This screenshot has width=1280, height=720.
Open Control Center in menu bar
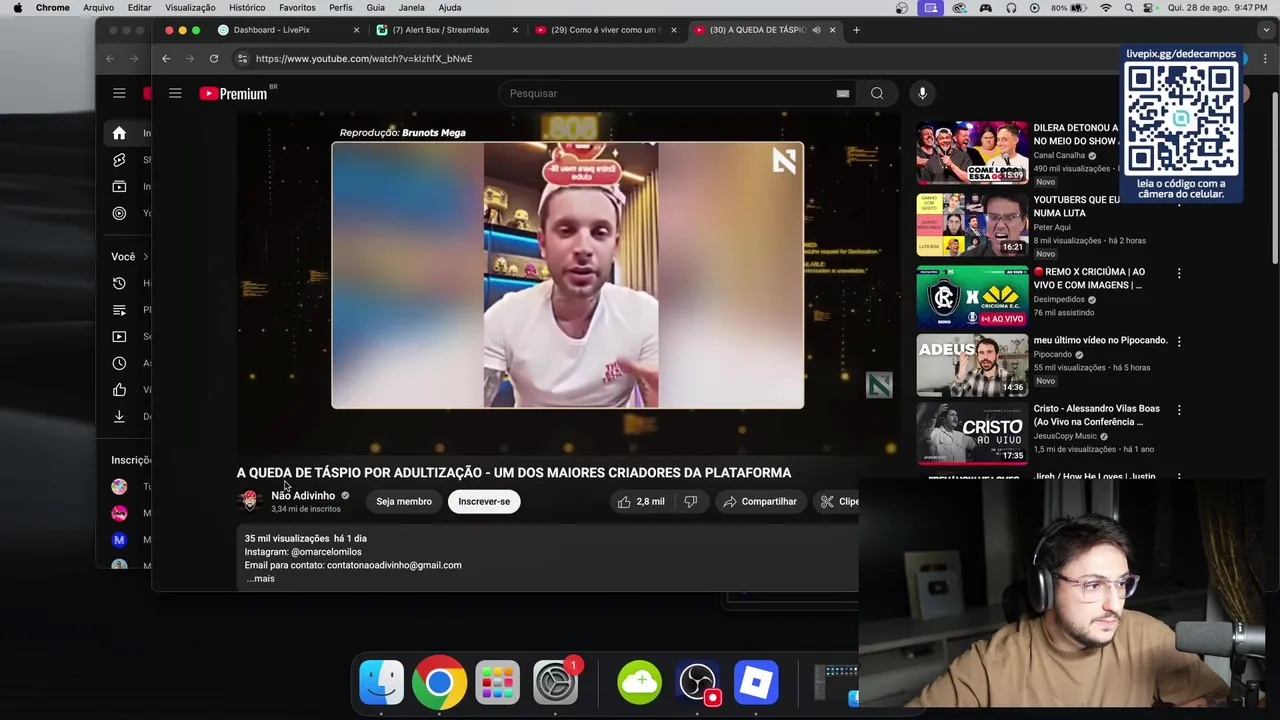click(x=1148, y=7)
